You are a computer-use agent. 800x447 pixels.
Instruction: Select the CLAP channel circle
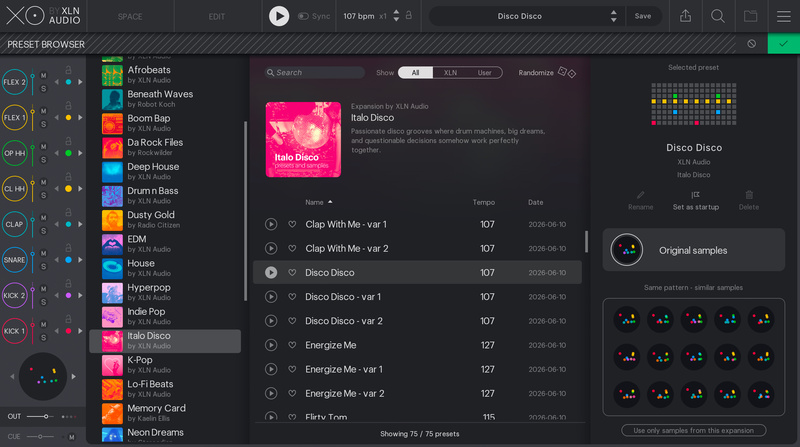14,224
